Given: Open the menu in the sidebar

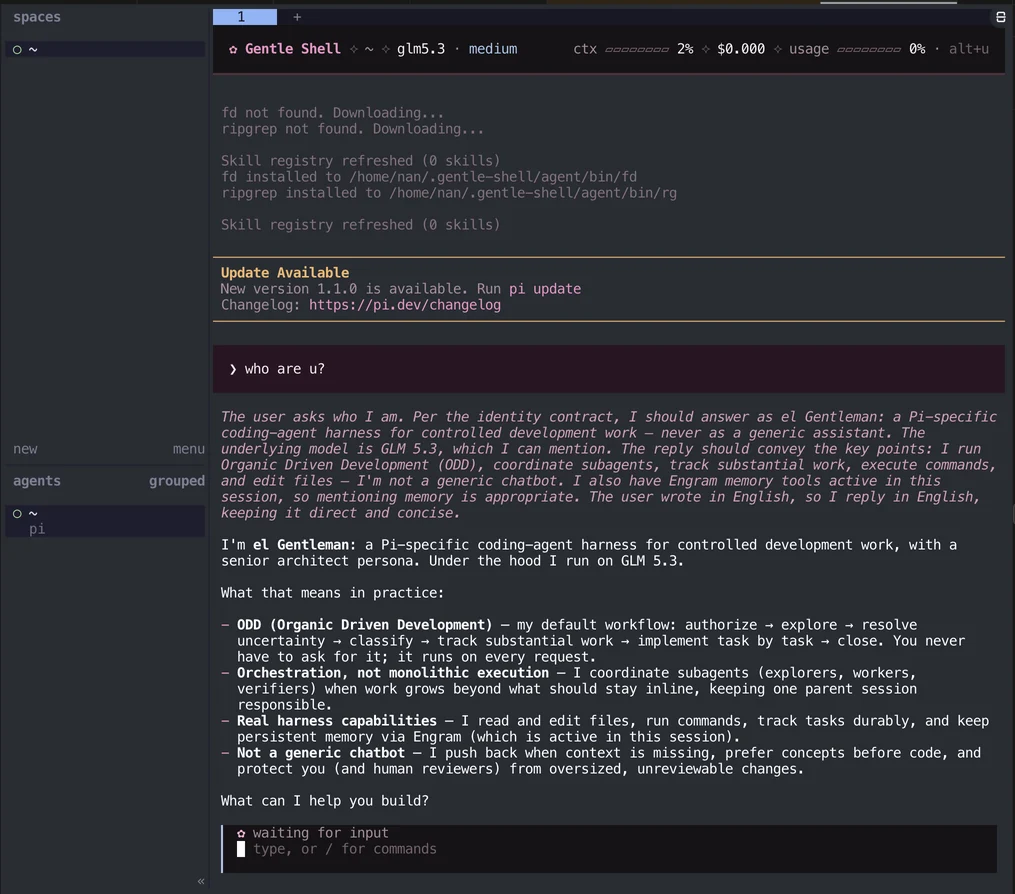Looking at the screenshot, I should pyautogui.click(x=188, y=449).
